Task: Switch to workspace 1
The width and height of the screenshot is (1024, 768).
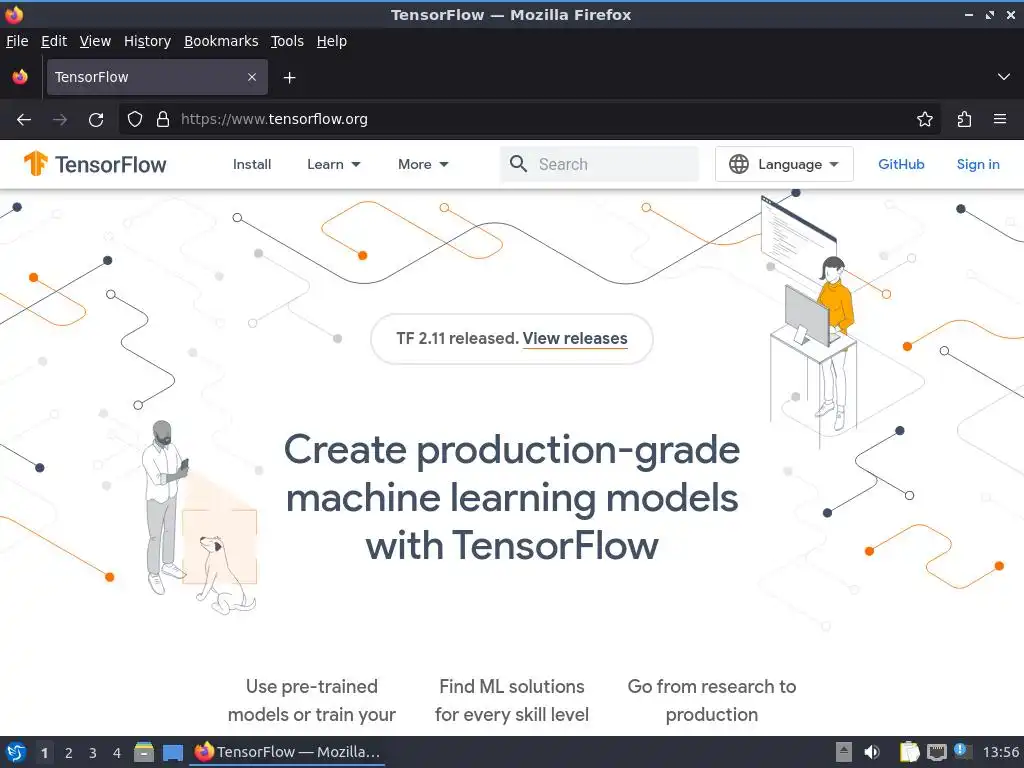Action: pyautogui.click(x=44, y=753)
